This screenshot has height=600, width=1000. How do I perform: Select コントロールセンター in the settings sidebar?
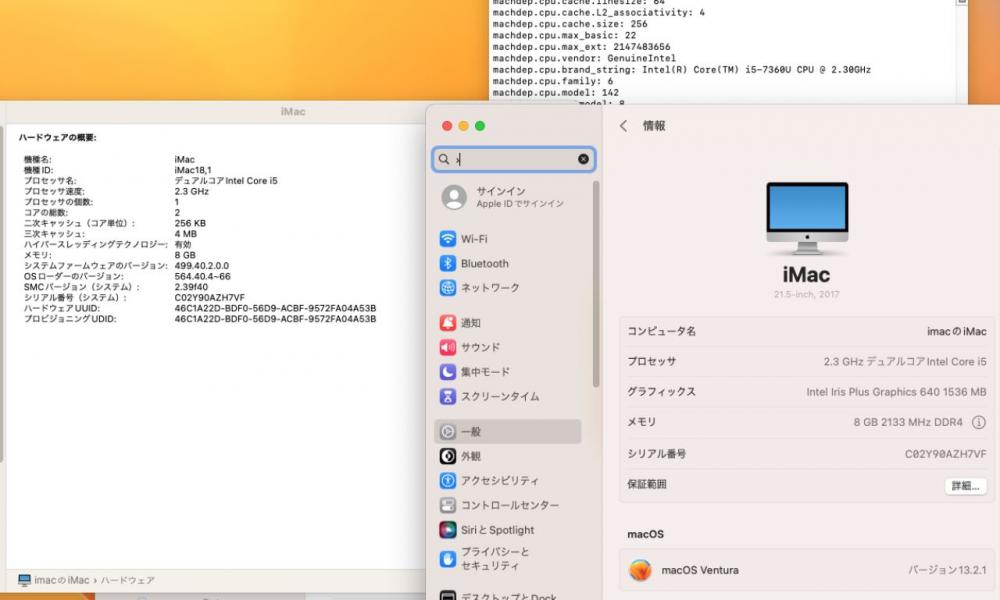510,505
